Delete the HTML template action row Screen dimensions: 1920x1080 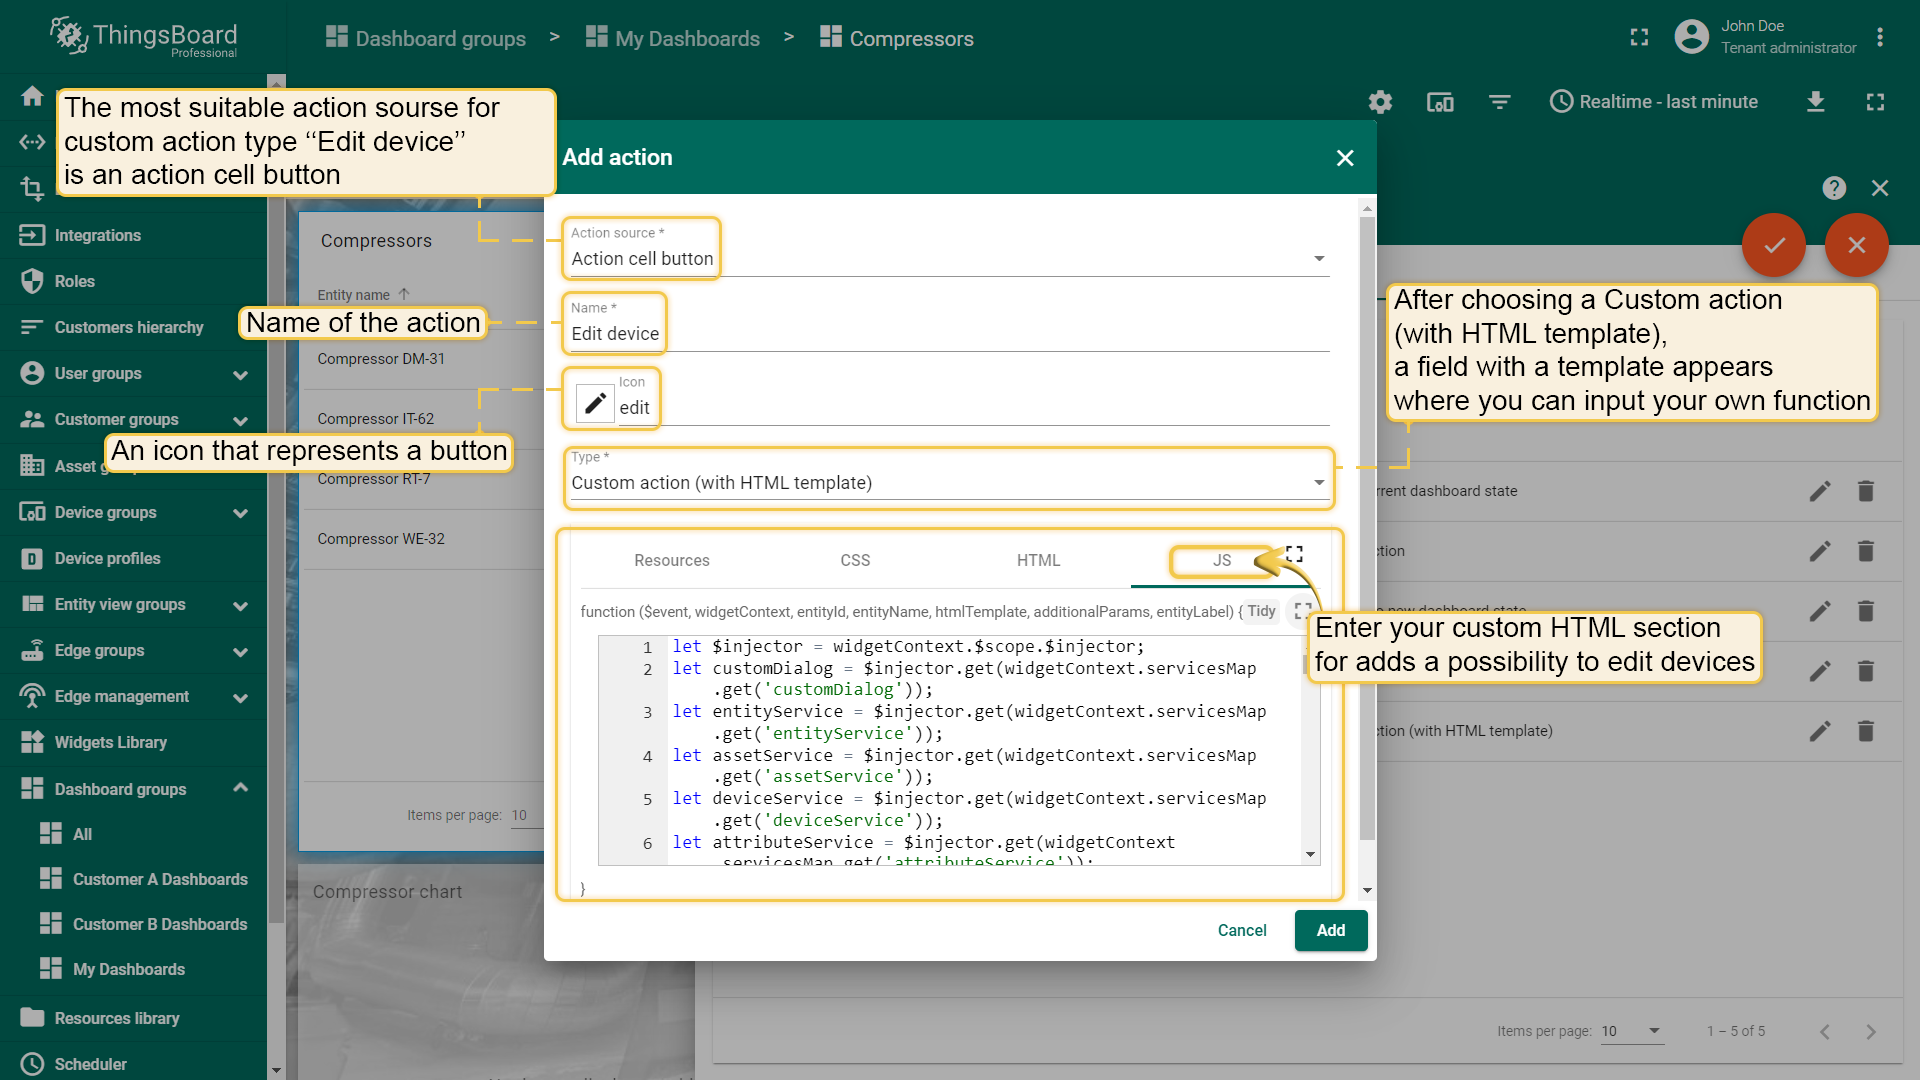(x=1866, y=731)
